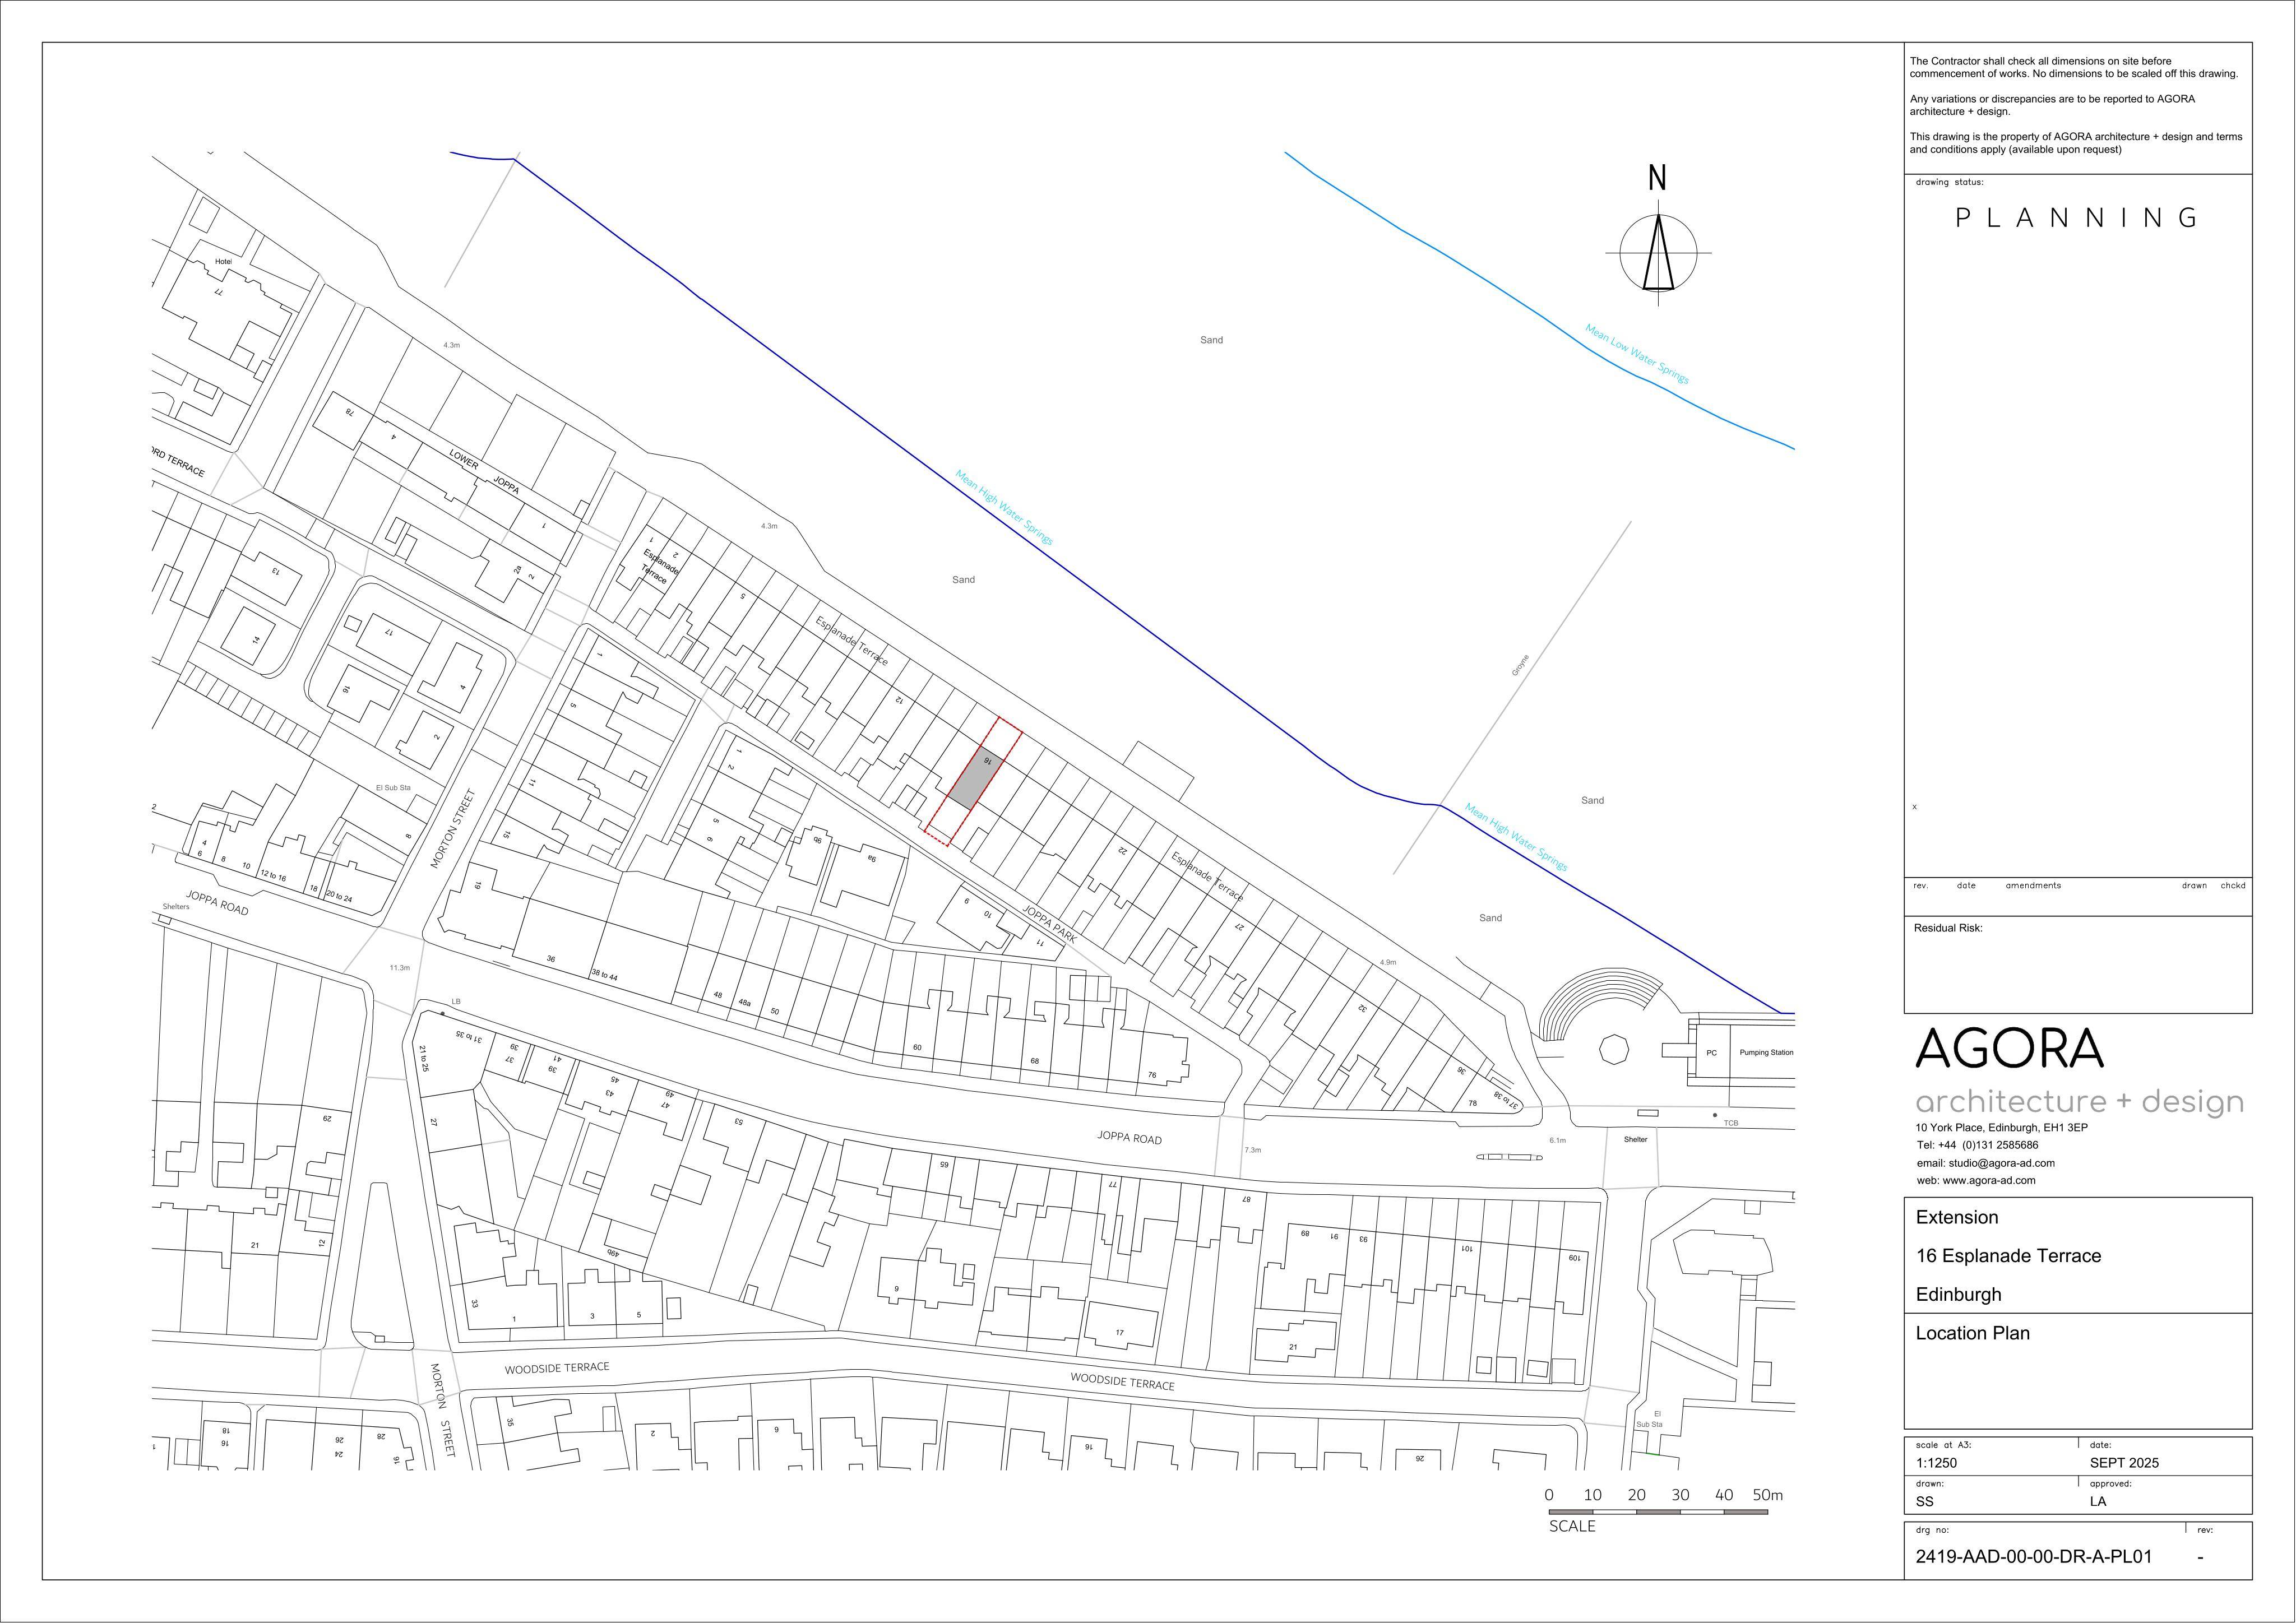2296x1623 pixels.
Task: Click the 'TCB' label
Action: pyautogui.click(x=1731, y=1123)
